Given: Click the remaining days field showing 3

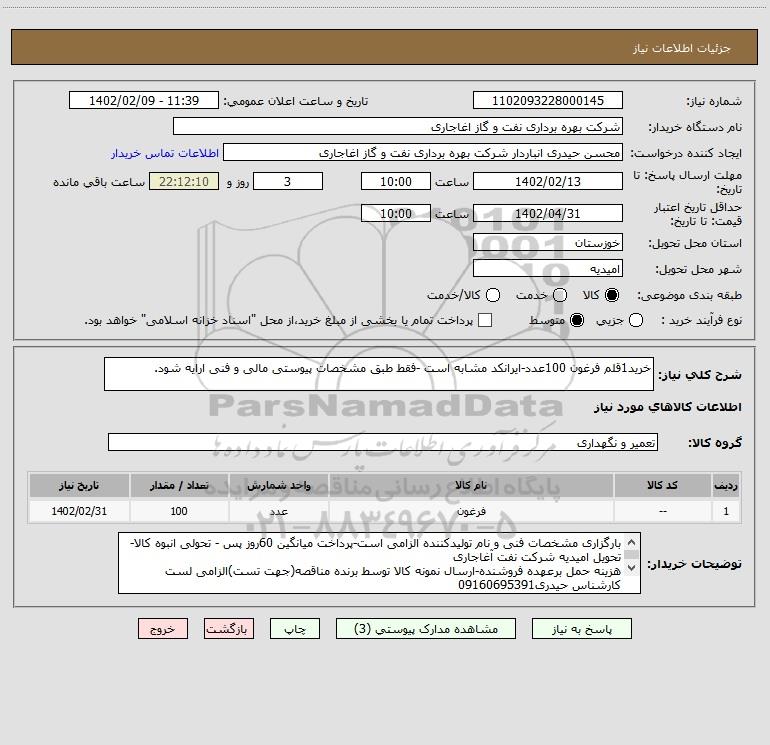Looking at the screenshot, I should point(288,181).
